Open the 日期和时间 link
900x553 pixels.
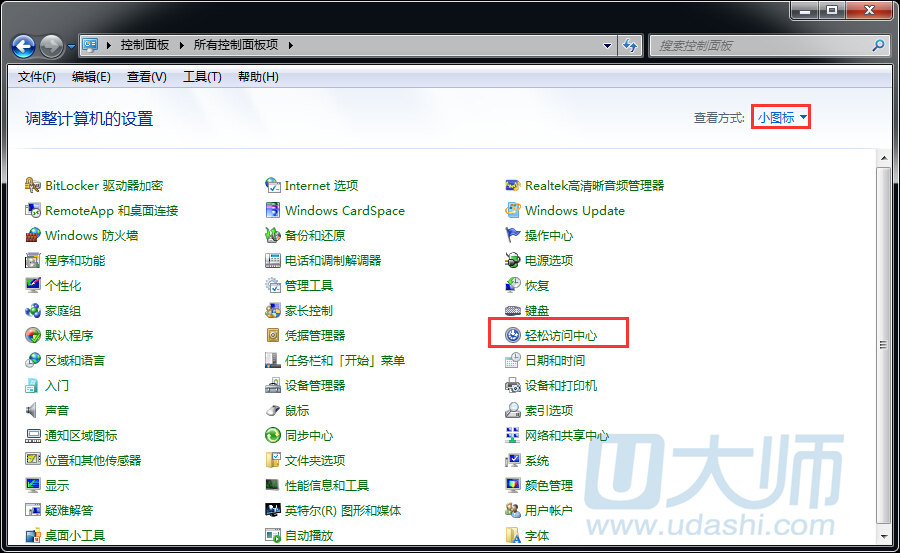pyautogui.click(x=554, y=360)
